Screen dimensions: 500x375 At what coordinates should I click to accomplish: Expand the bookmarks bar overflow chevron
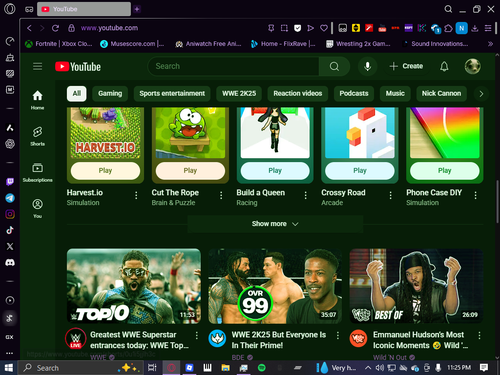coord(490,44)
